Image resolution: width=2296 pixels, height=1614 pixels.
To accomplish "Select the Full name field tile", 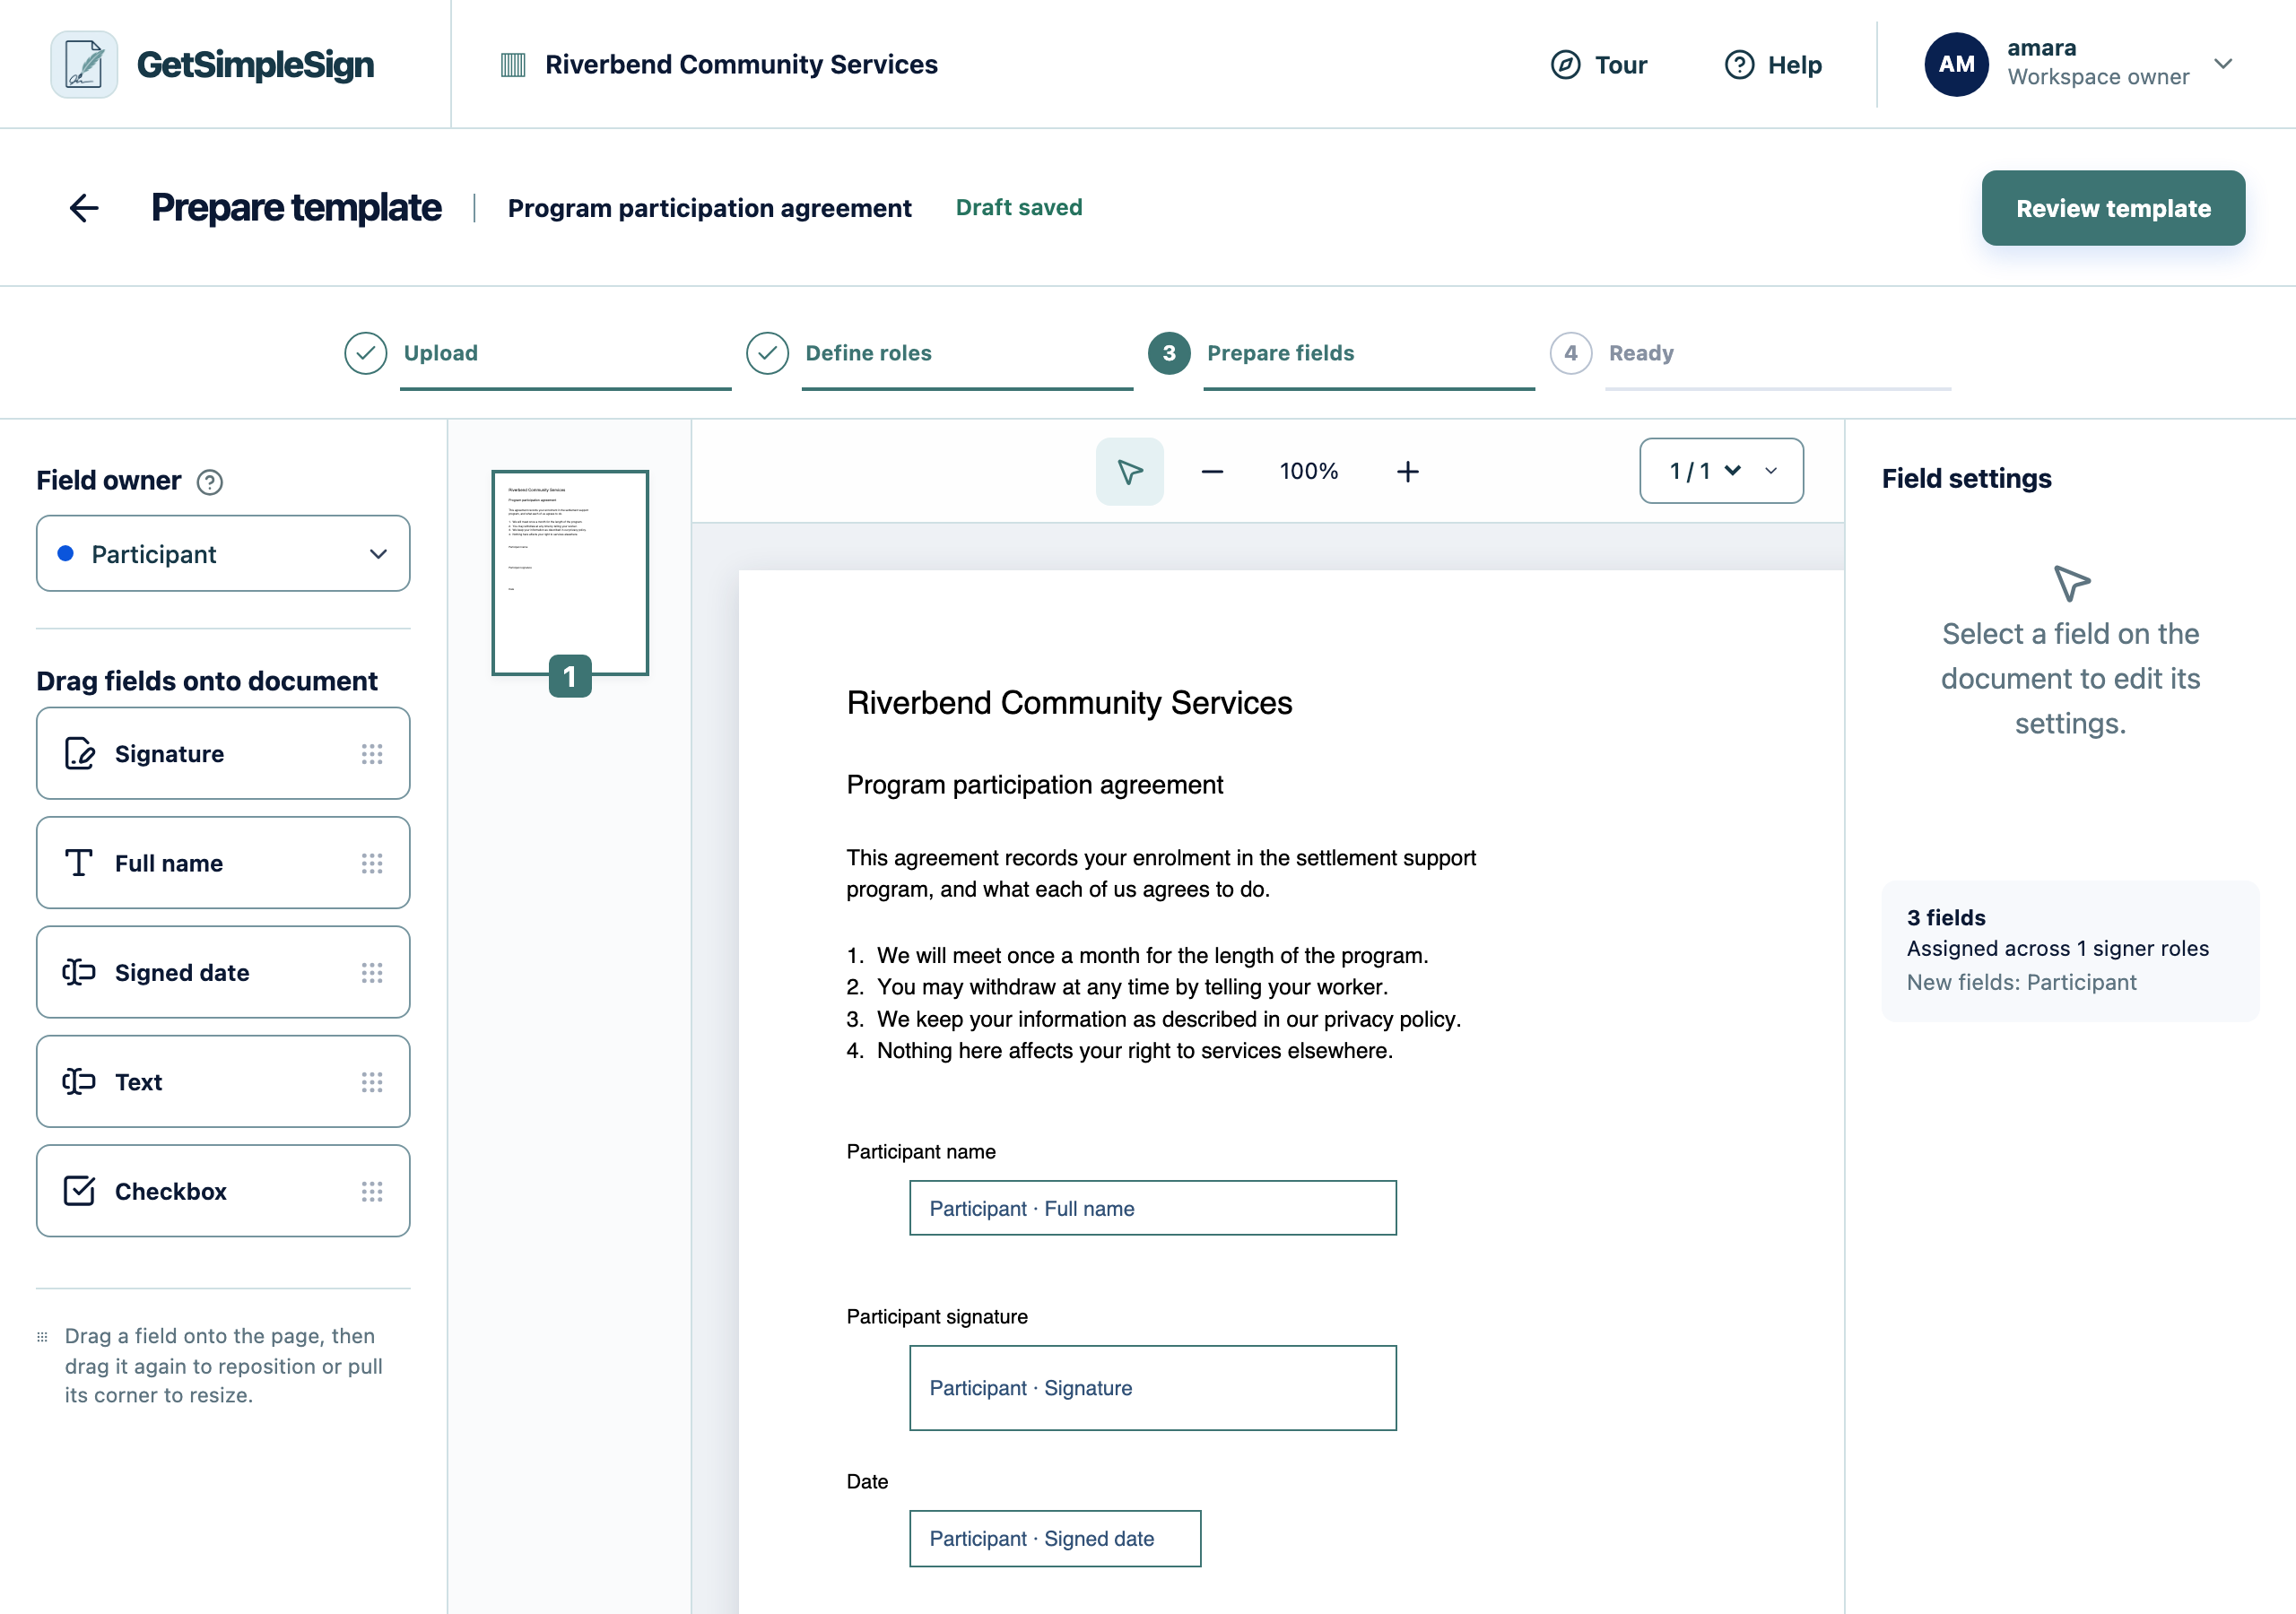I will point(223,862).
